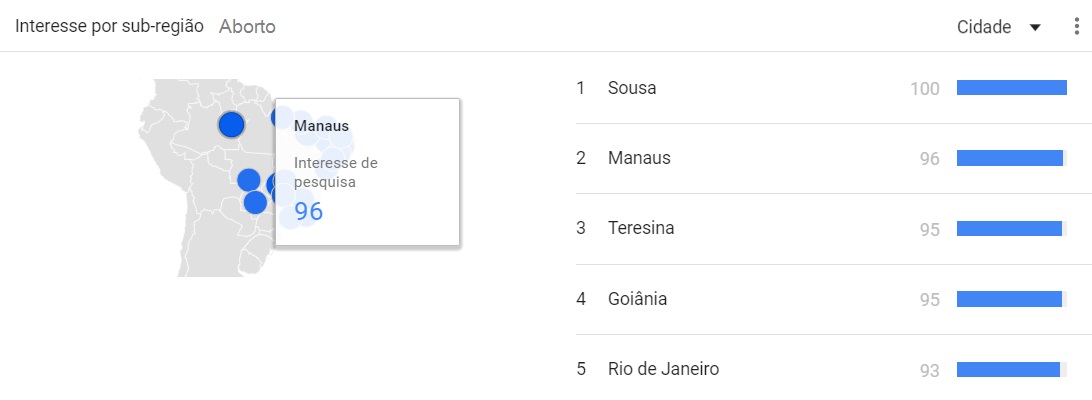This screenshot has width=1092, height=400.
Task: Click Rio de Janeiro's interest bar
Action: [x=1008, y=369]
